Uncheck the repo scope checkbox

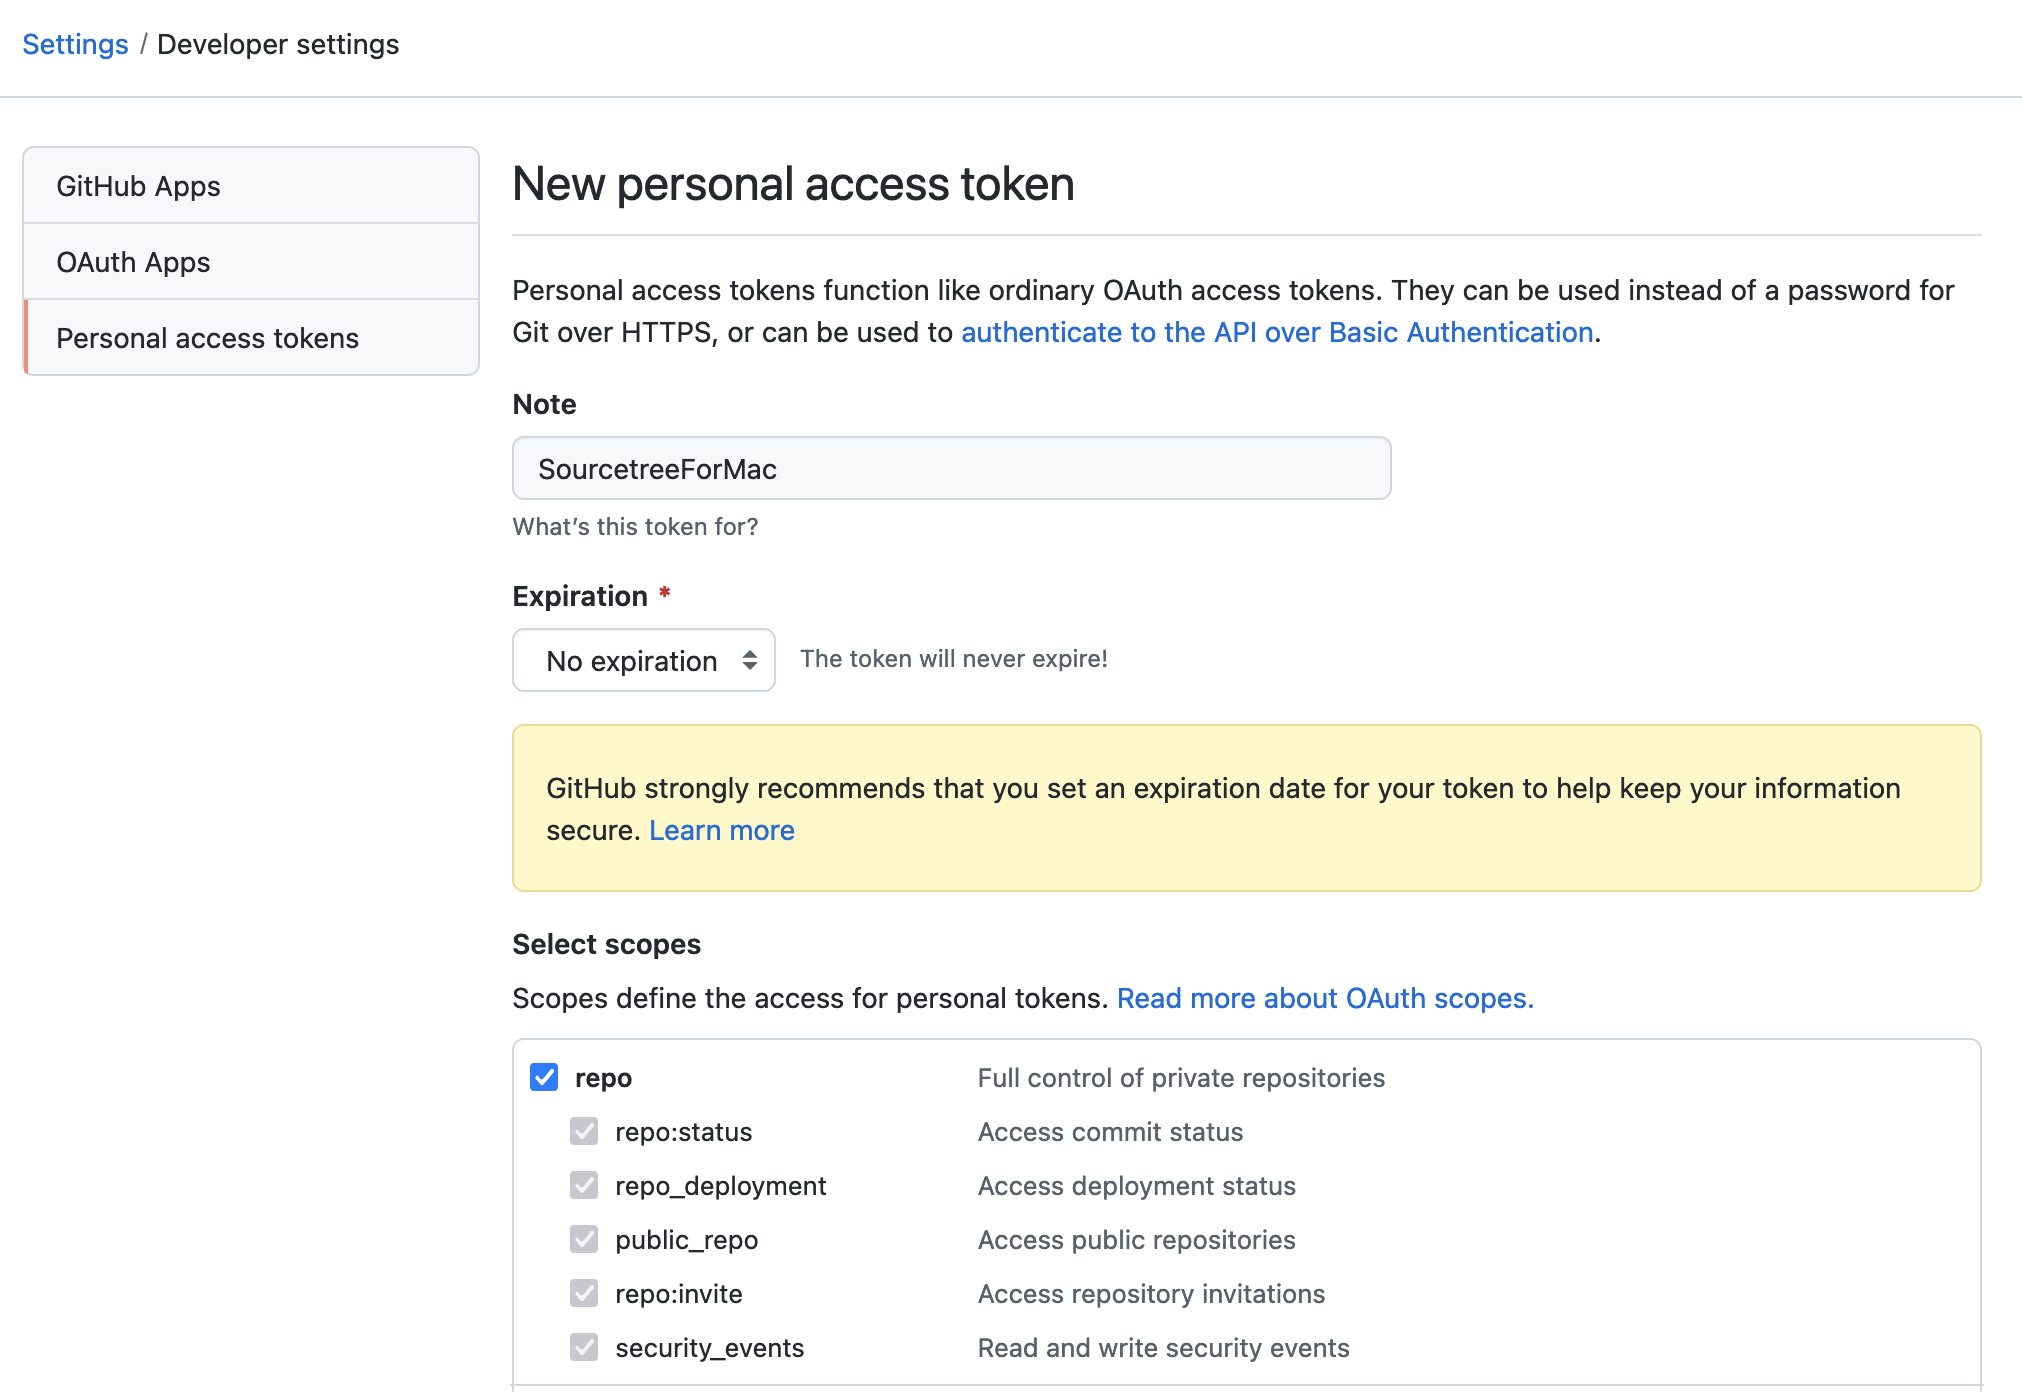click(544, 1077)
